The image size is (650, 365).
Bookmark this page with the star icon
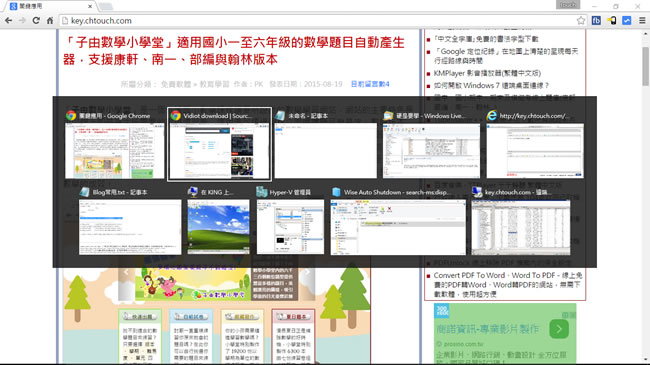581,20
